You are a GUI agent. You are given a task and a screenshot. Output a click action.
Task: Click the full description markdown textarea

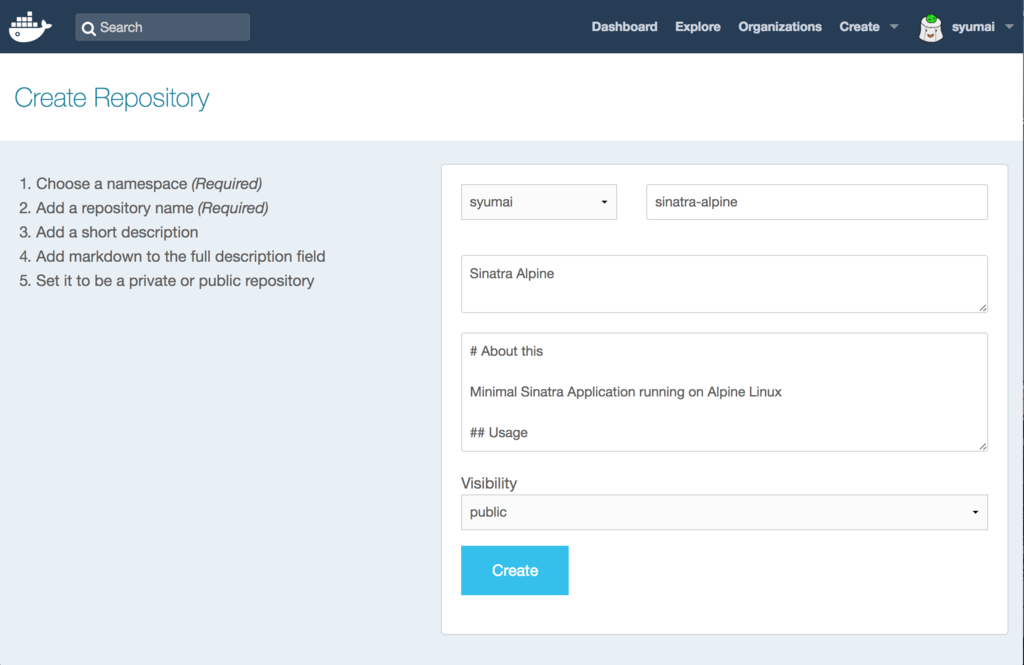tap(724, 392)
